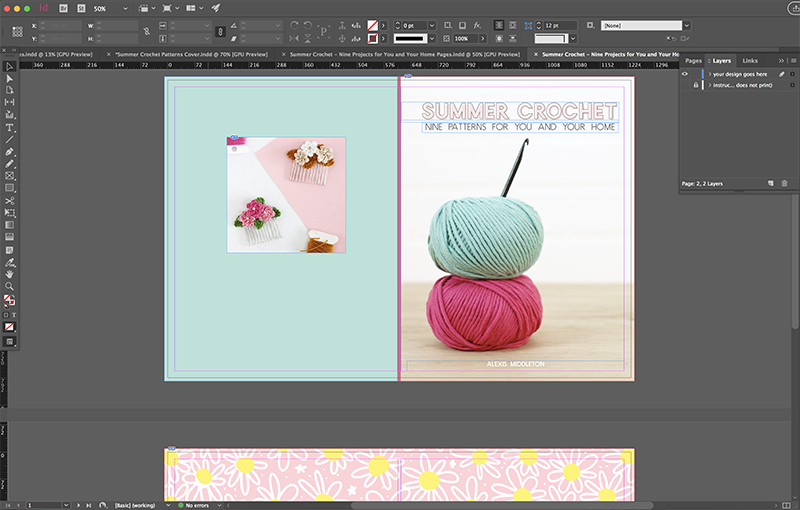
Task: Click fill color swatch in control panel
Action: point(373,25)
